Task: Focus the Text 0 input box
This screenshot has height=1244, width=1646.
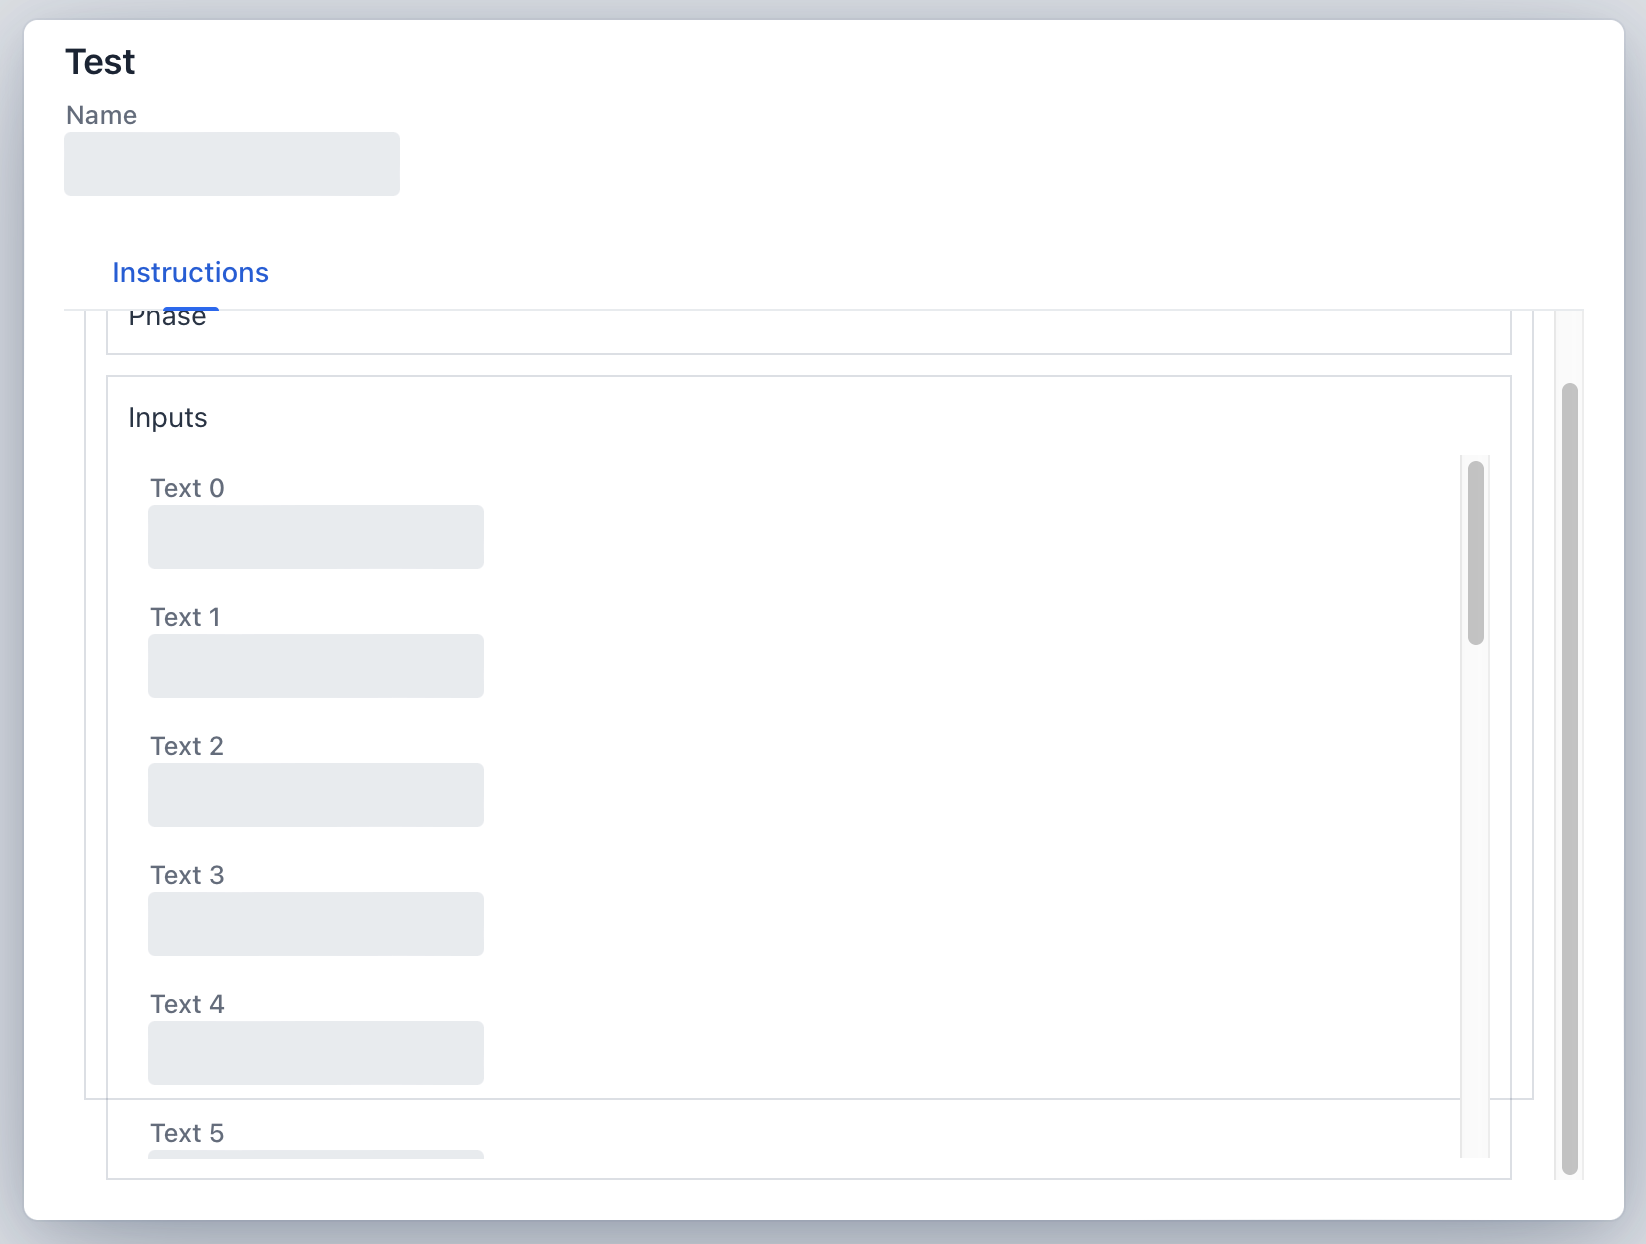Action: pos(315,537)
